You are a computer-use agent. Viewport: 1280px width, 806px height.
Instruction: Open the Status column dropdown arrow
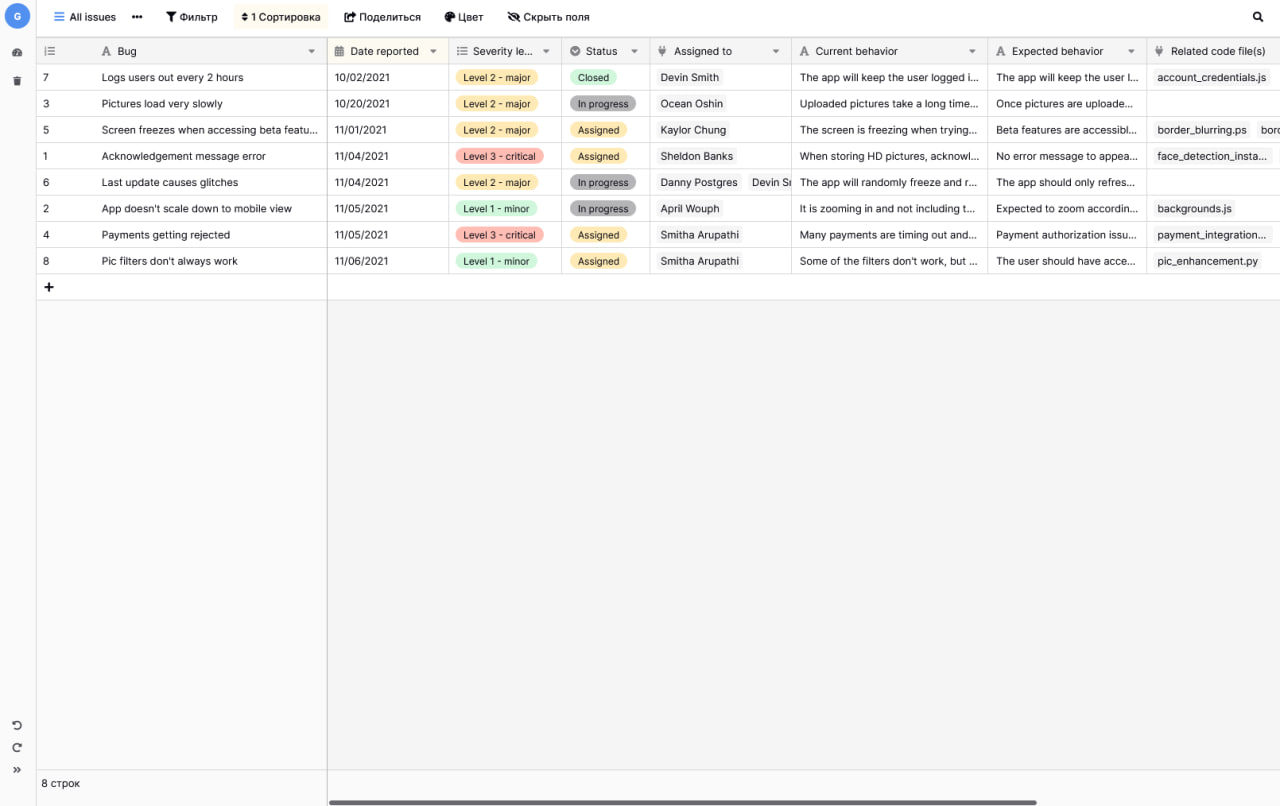tap(634, 51)
